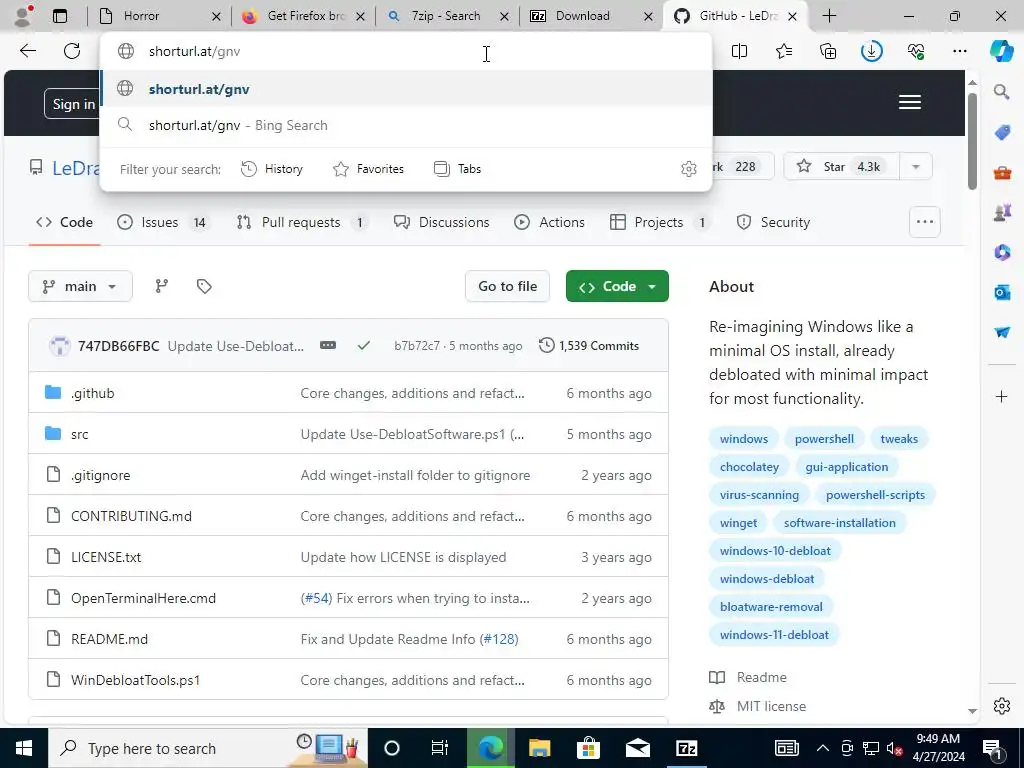Open Browser essentials heart icon

click(916, 51)
